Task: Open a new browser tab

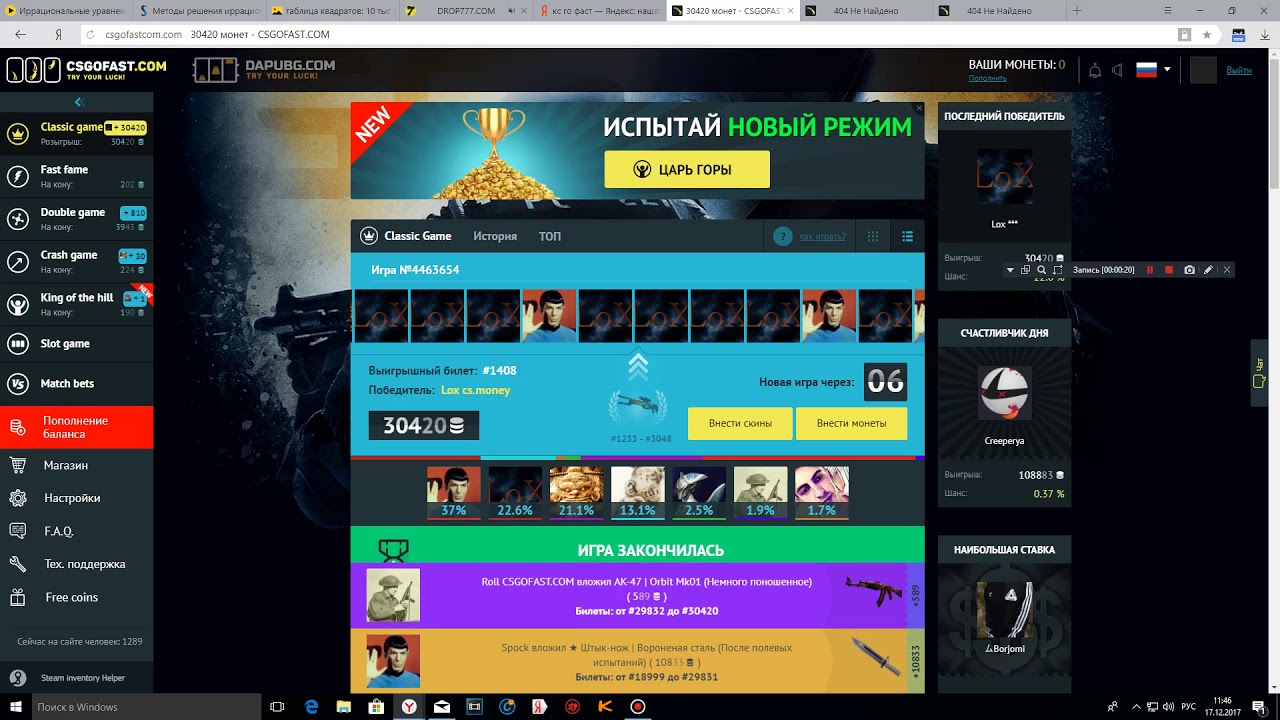Action: click(1077, 11)
